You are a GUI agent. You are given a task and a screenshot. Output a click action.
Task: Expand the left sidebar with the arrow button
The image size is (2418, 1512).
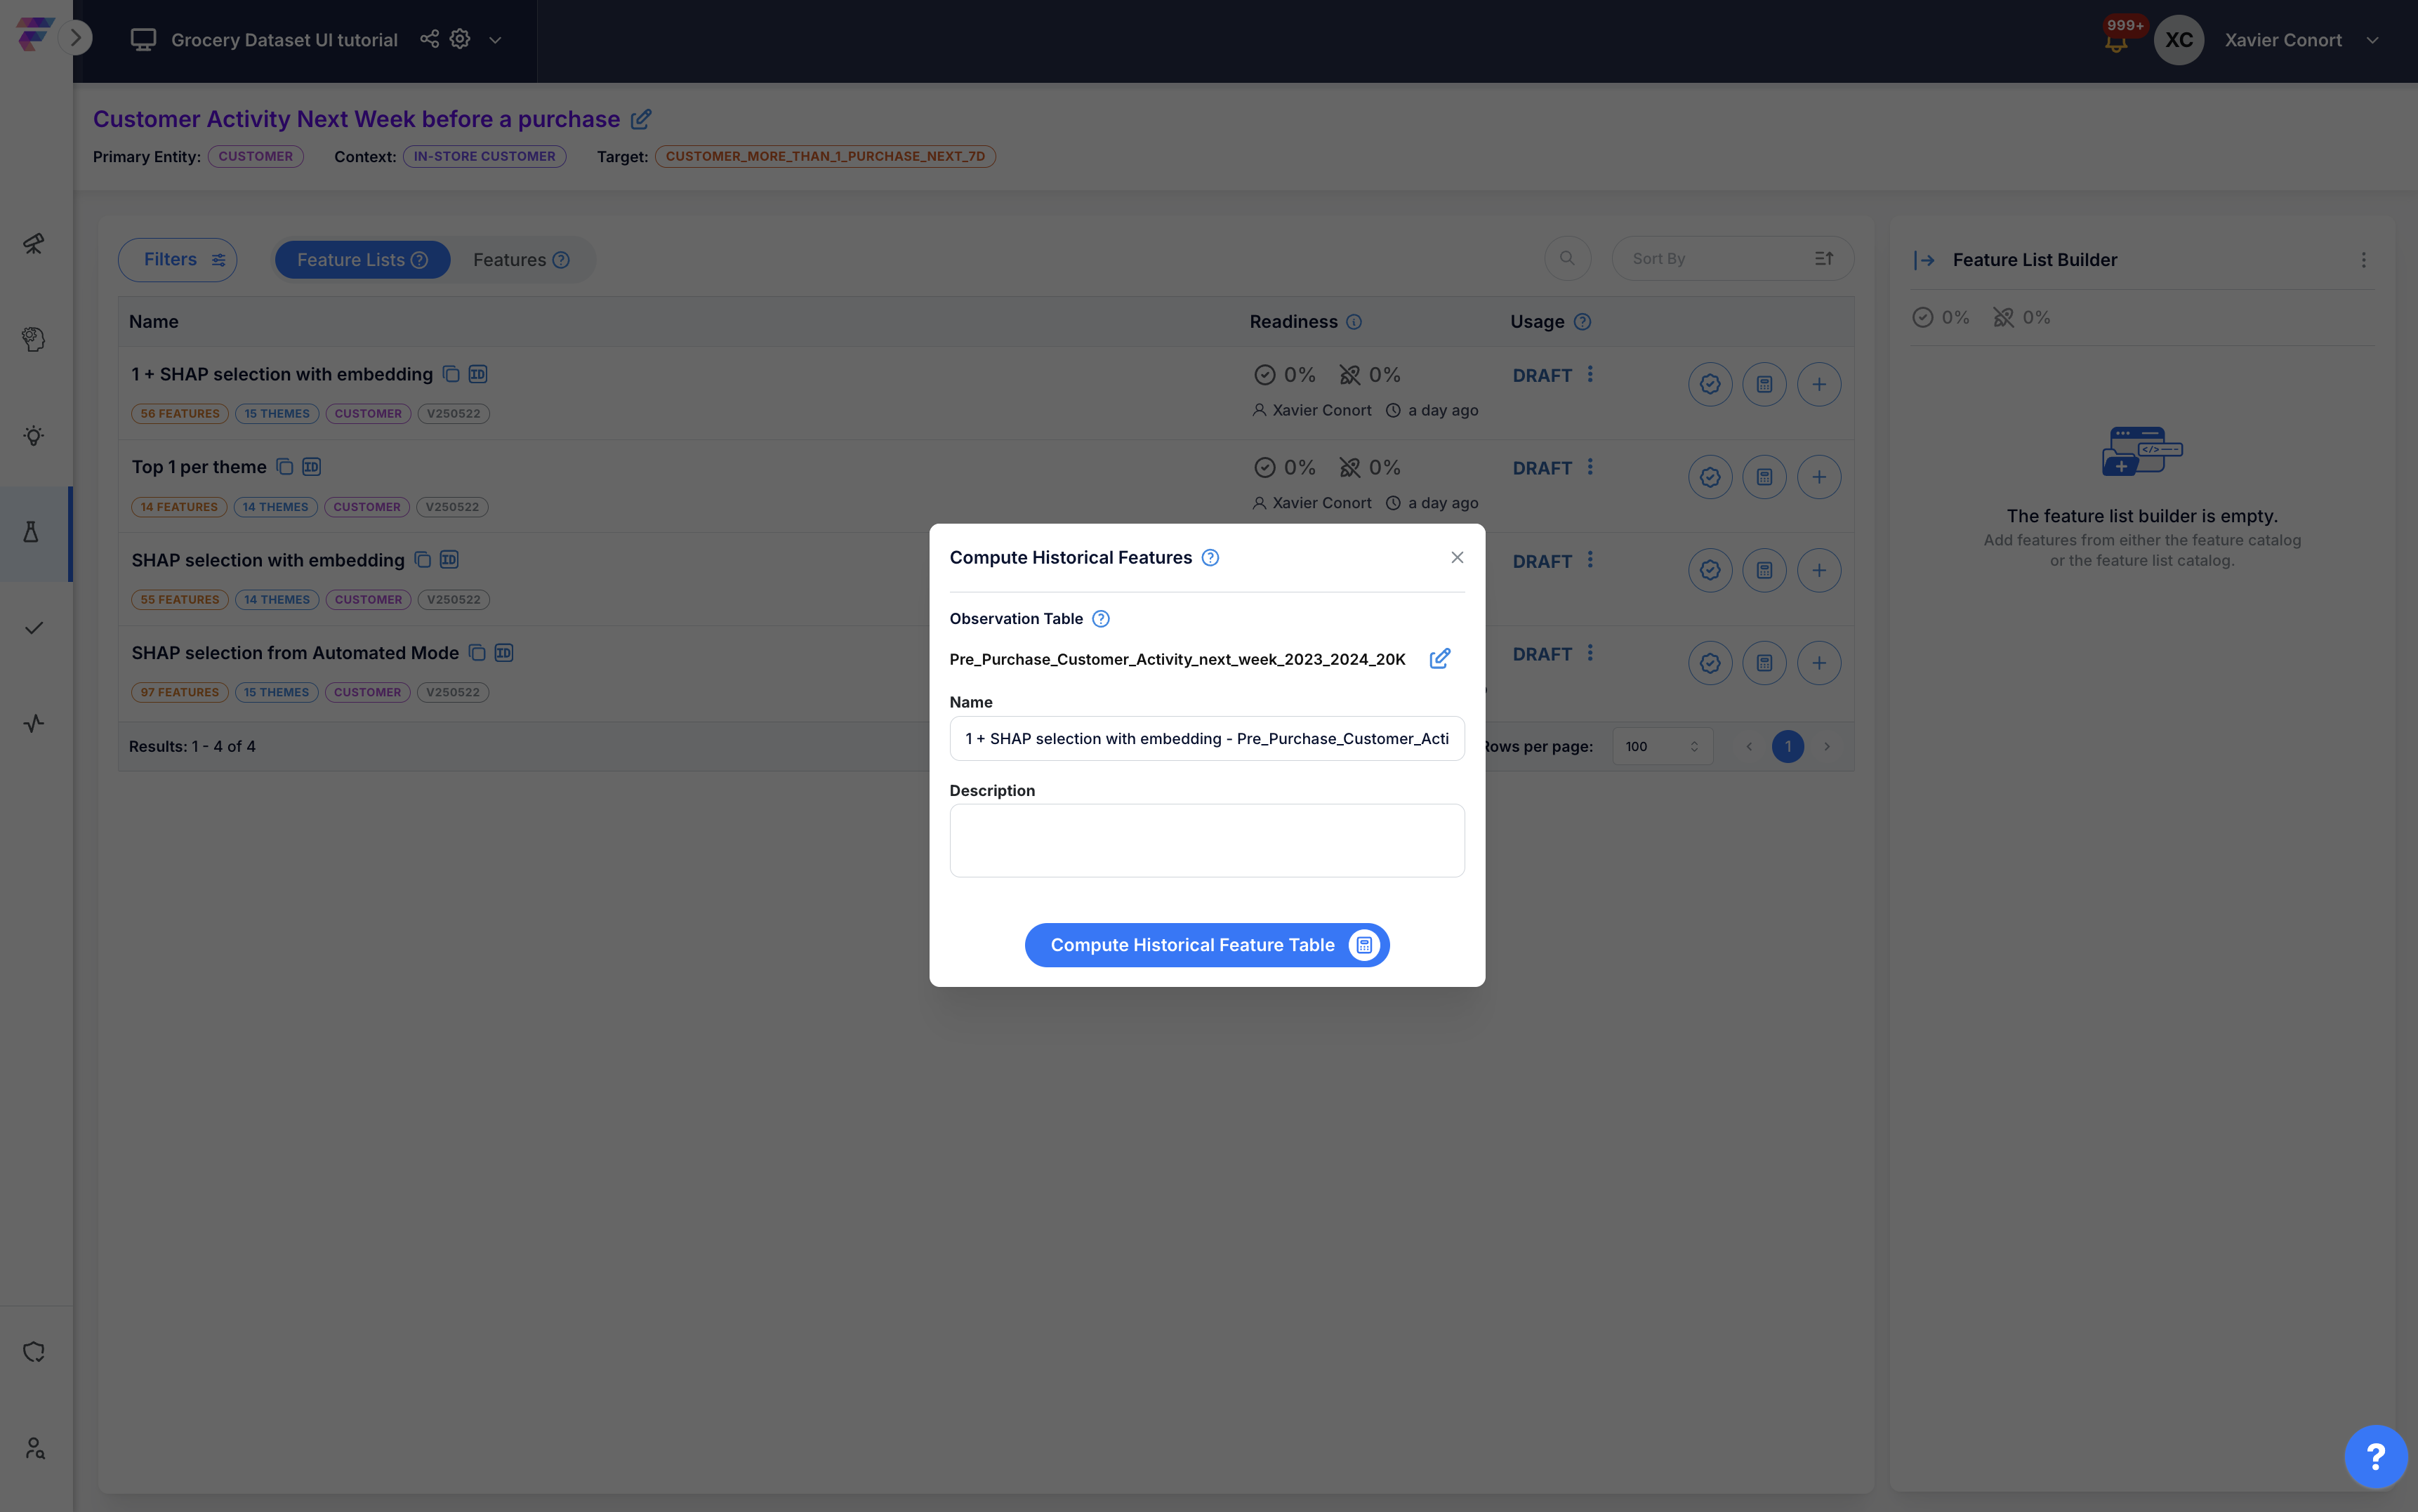[75, 38]
